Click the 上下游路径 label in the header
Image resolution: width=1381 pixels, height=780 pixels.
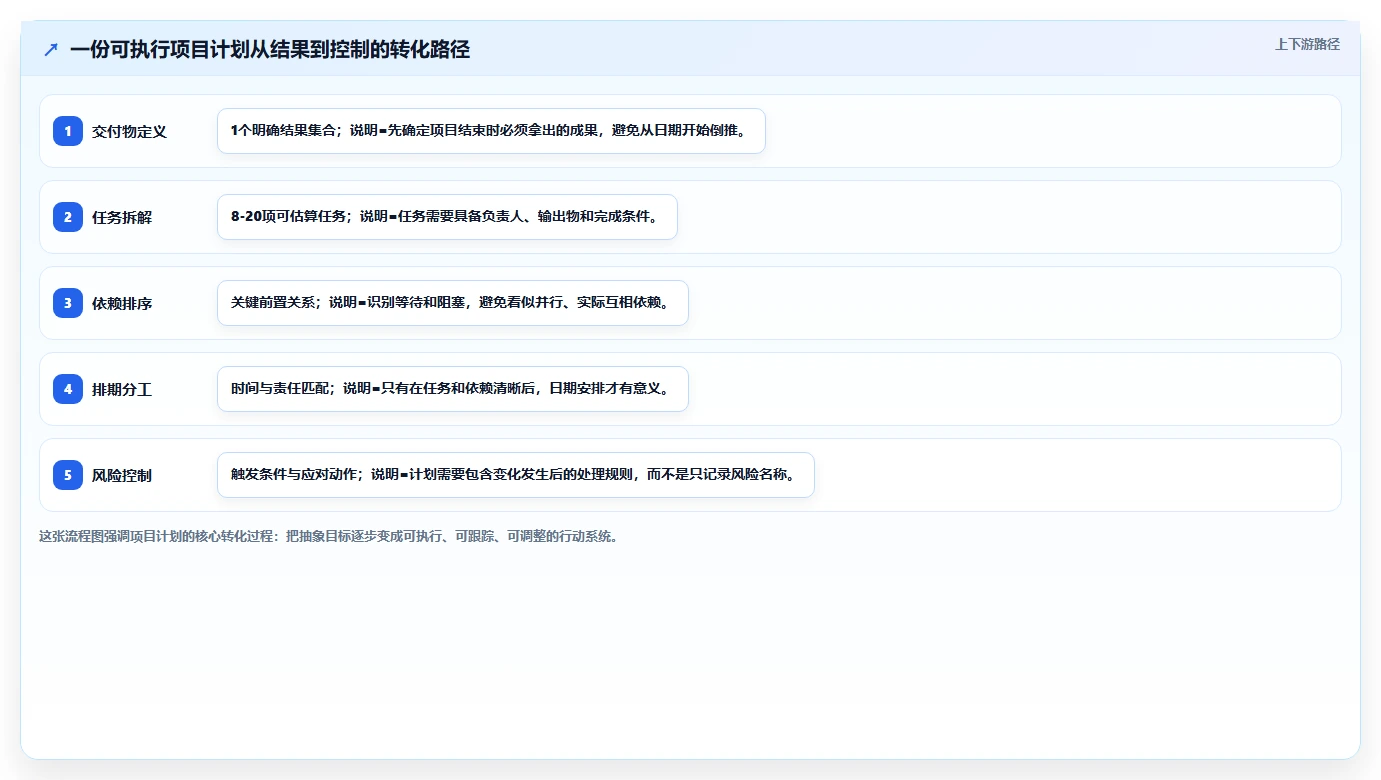point(1307,44)
